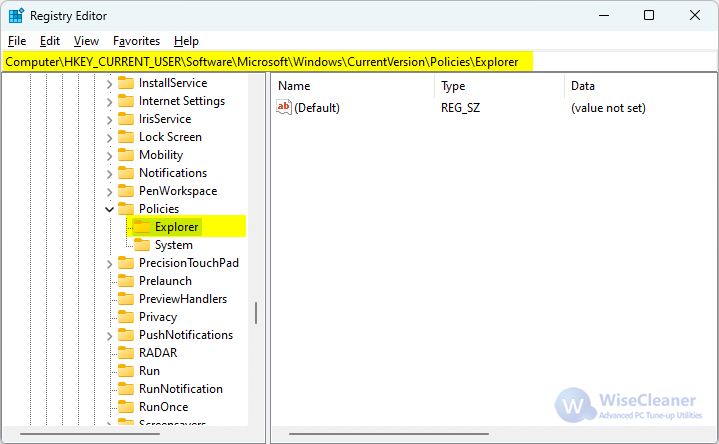719x444 pixels.
Task: Select the System key label under Policies
Action: pyautogui.click(x=173, y=245)
